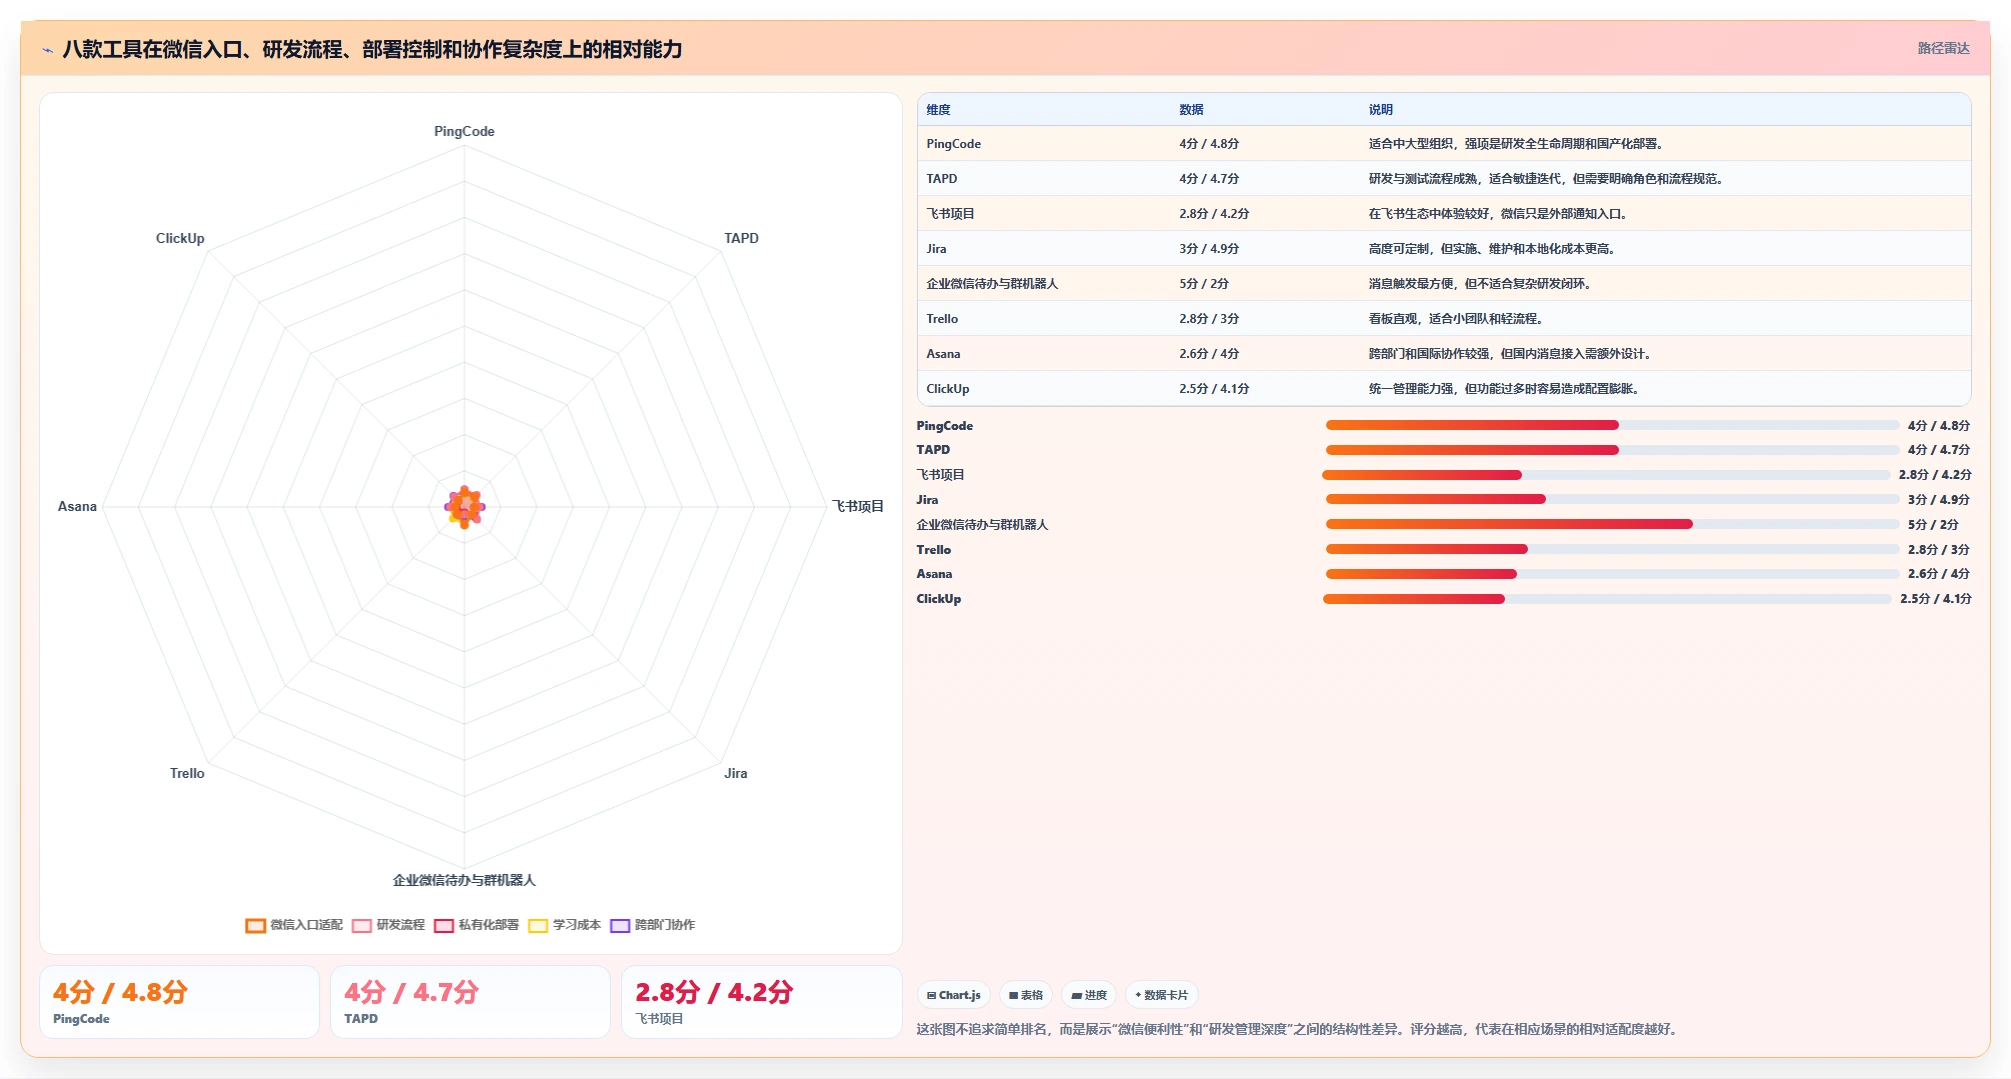Select the ClickUp table row name
Screen dimensions: 2011x1079
tap(947, 389)
